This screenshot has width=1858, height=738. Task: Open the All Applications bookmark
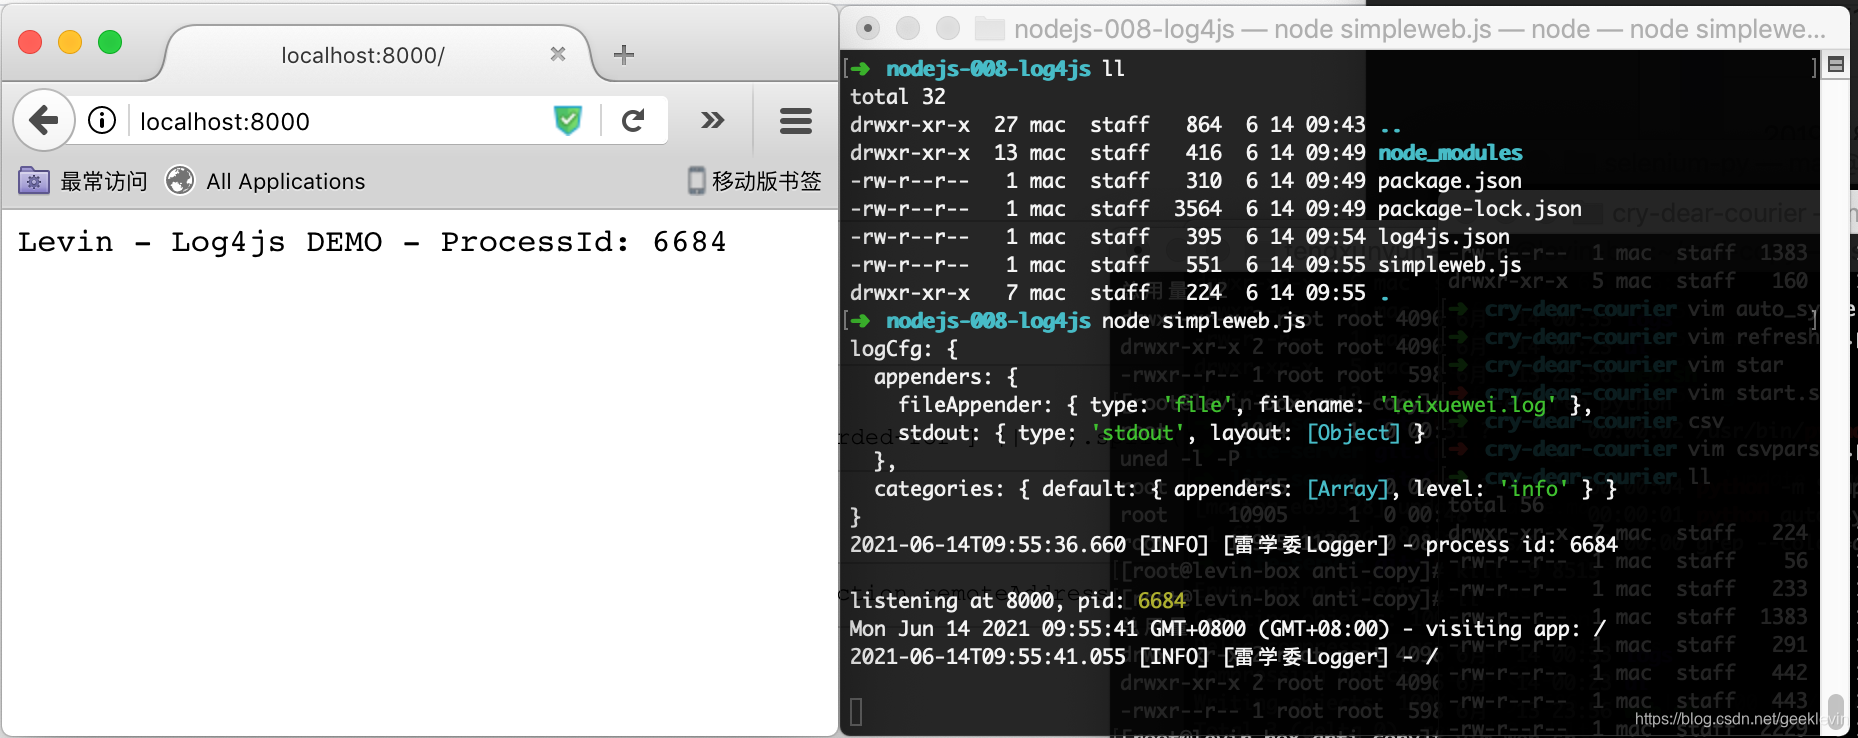click(x=266, y=181)
